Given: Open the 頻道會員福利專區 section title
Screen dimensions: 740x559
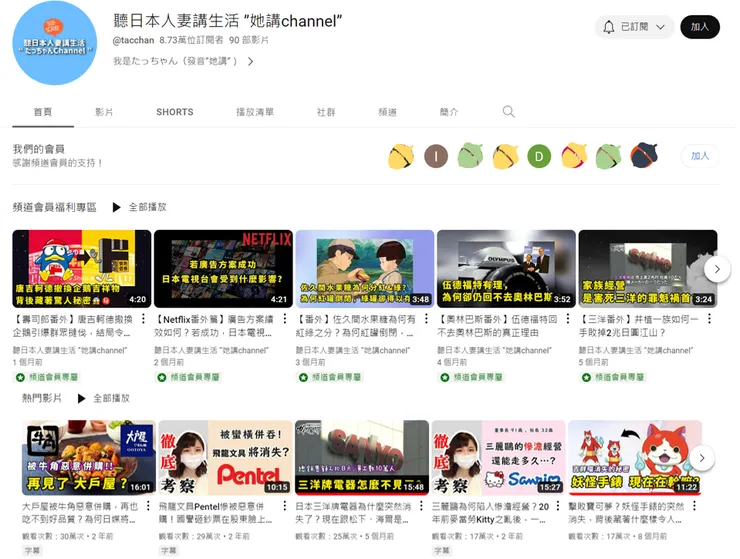Looking at the screenshot, I should click(55, 207).
